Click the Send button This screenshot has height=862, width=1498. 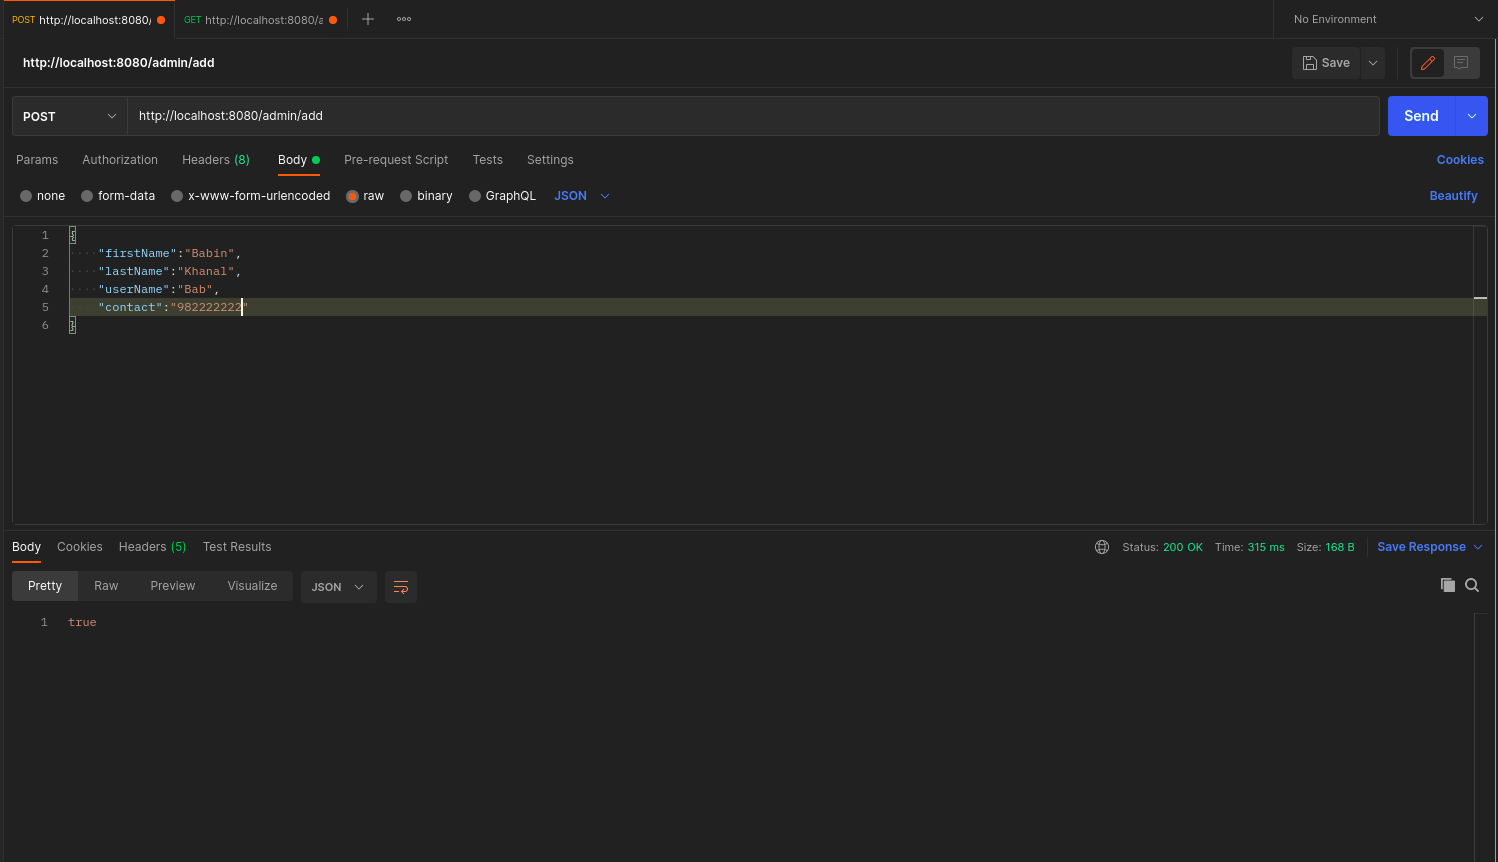point(1421,116)
